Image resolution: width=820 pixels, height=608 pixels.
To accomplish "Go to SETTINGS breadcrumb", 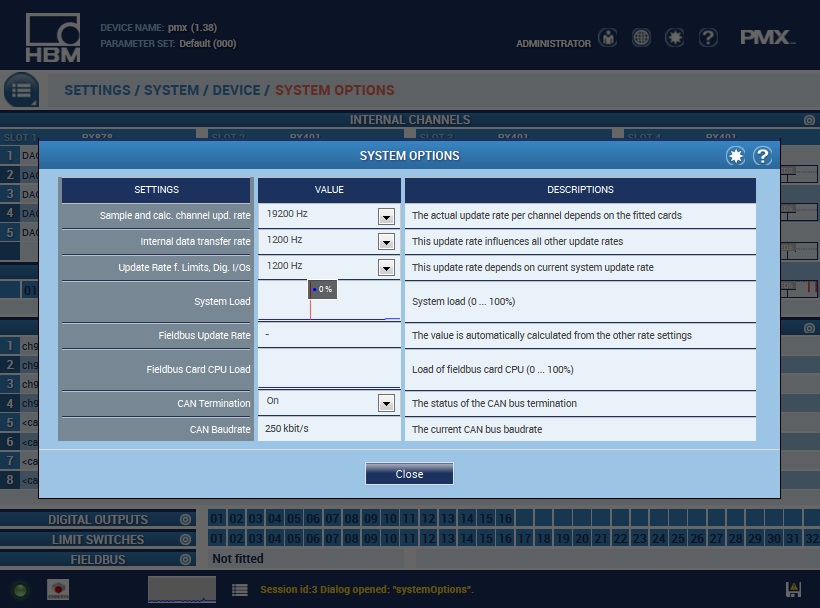I will pos(97,90).
